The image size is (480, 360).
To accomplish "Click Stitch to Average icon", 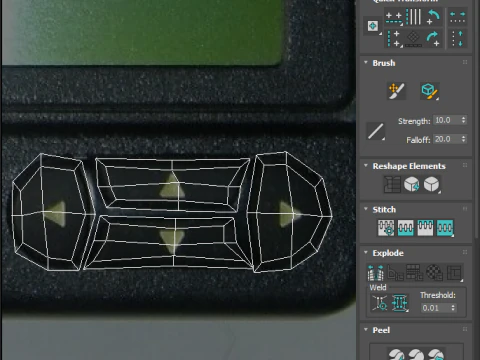I will (x=405, y=228).
